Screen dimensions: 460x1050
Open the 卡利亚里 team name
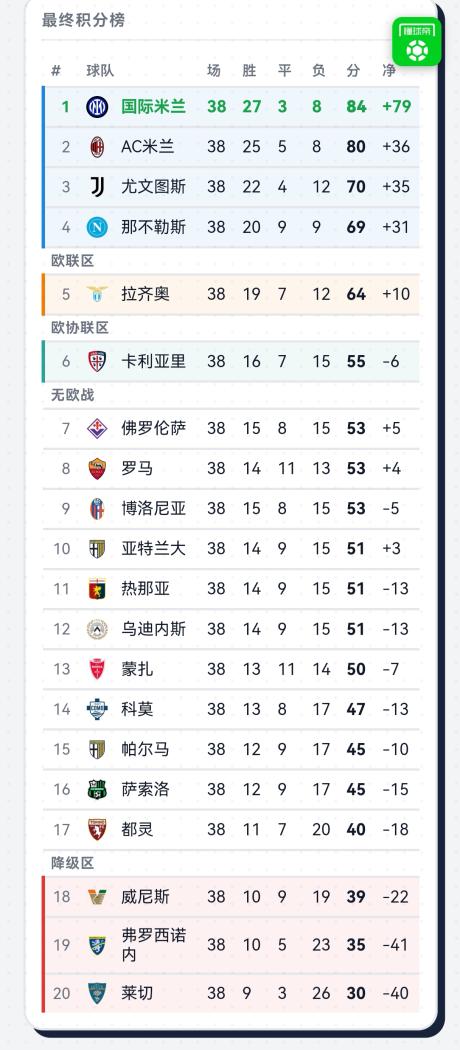(153, 361)
